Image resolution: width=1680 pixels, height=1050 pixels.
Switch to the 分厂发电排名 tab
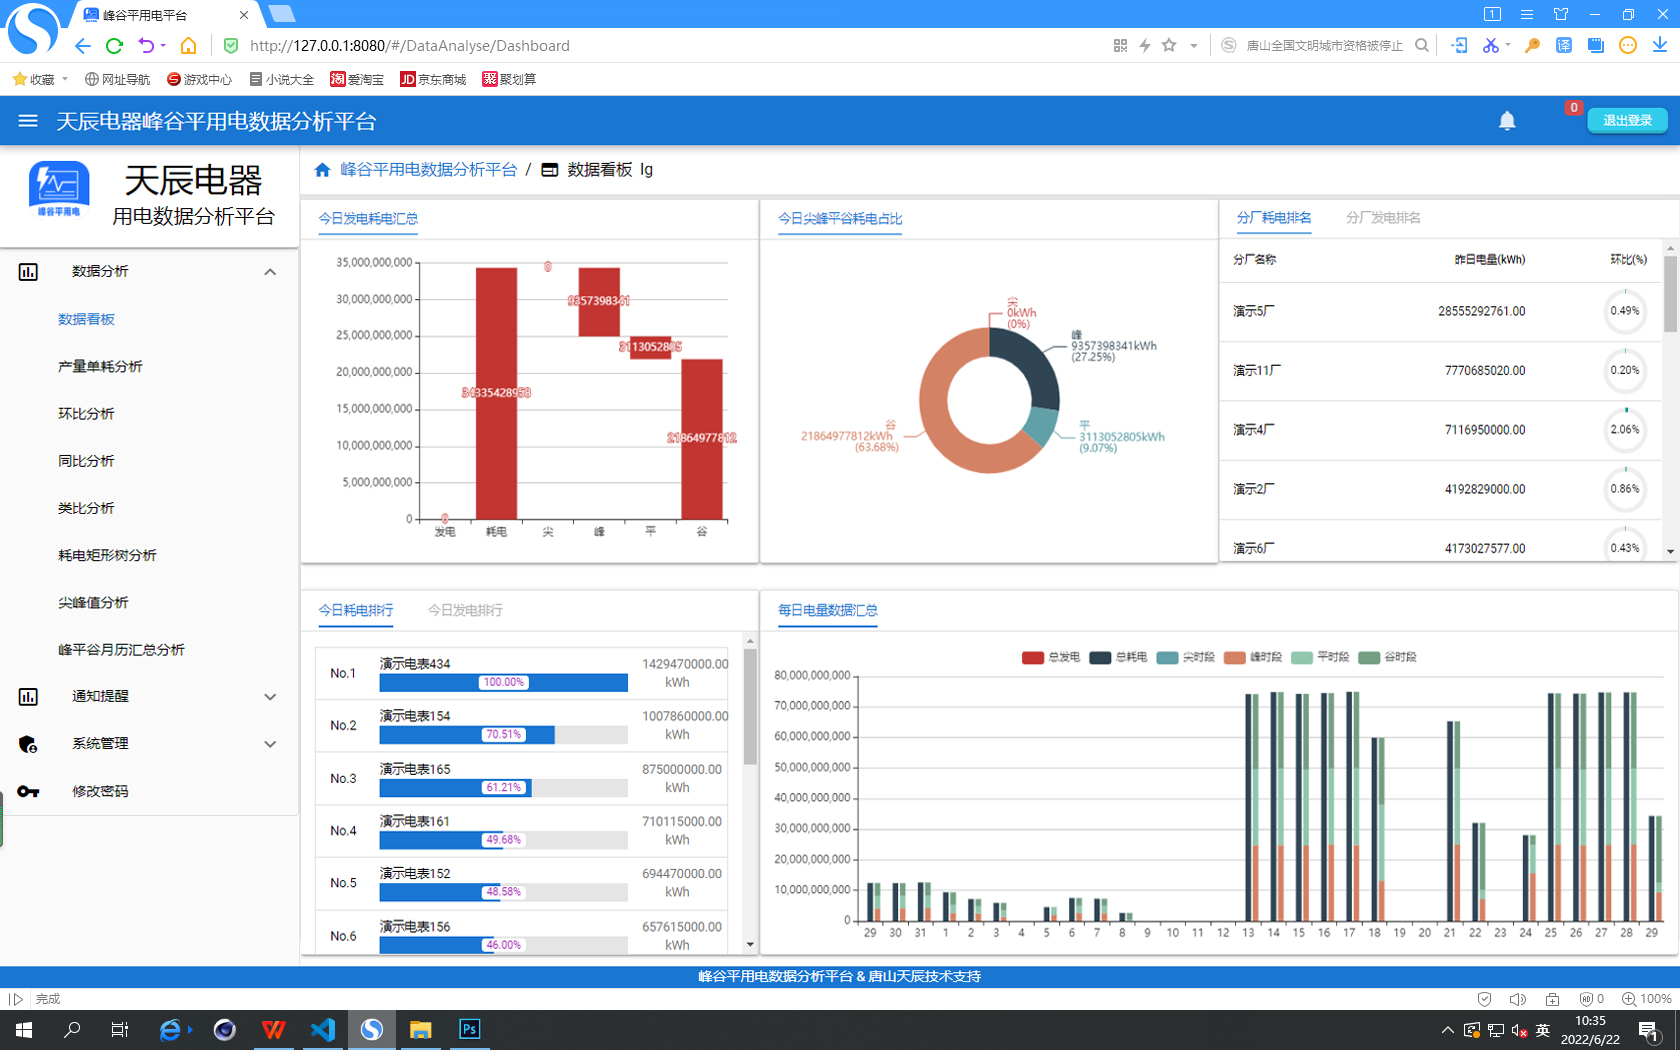[1382, 218]
